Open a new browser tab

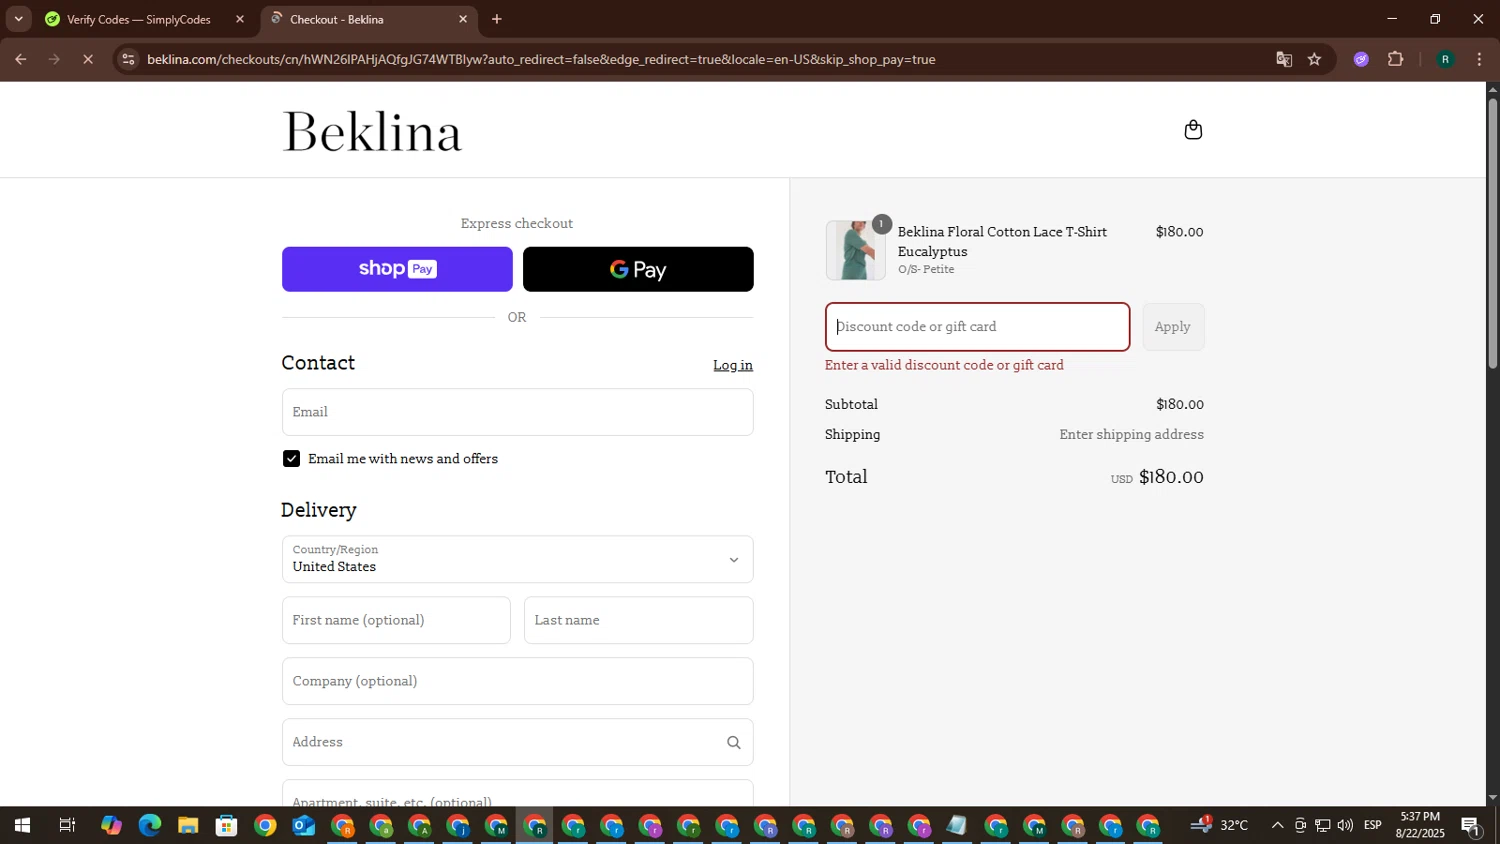point(496,19)
